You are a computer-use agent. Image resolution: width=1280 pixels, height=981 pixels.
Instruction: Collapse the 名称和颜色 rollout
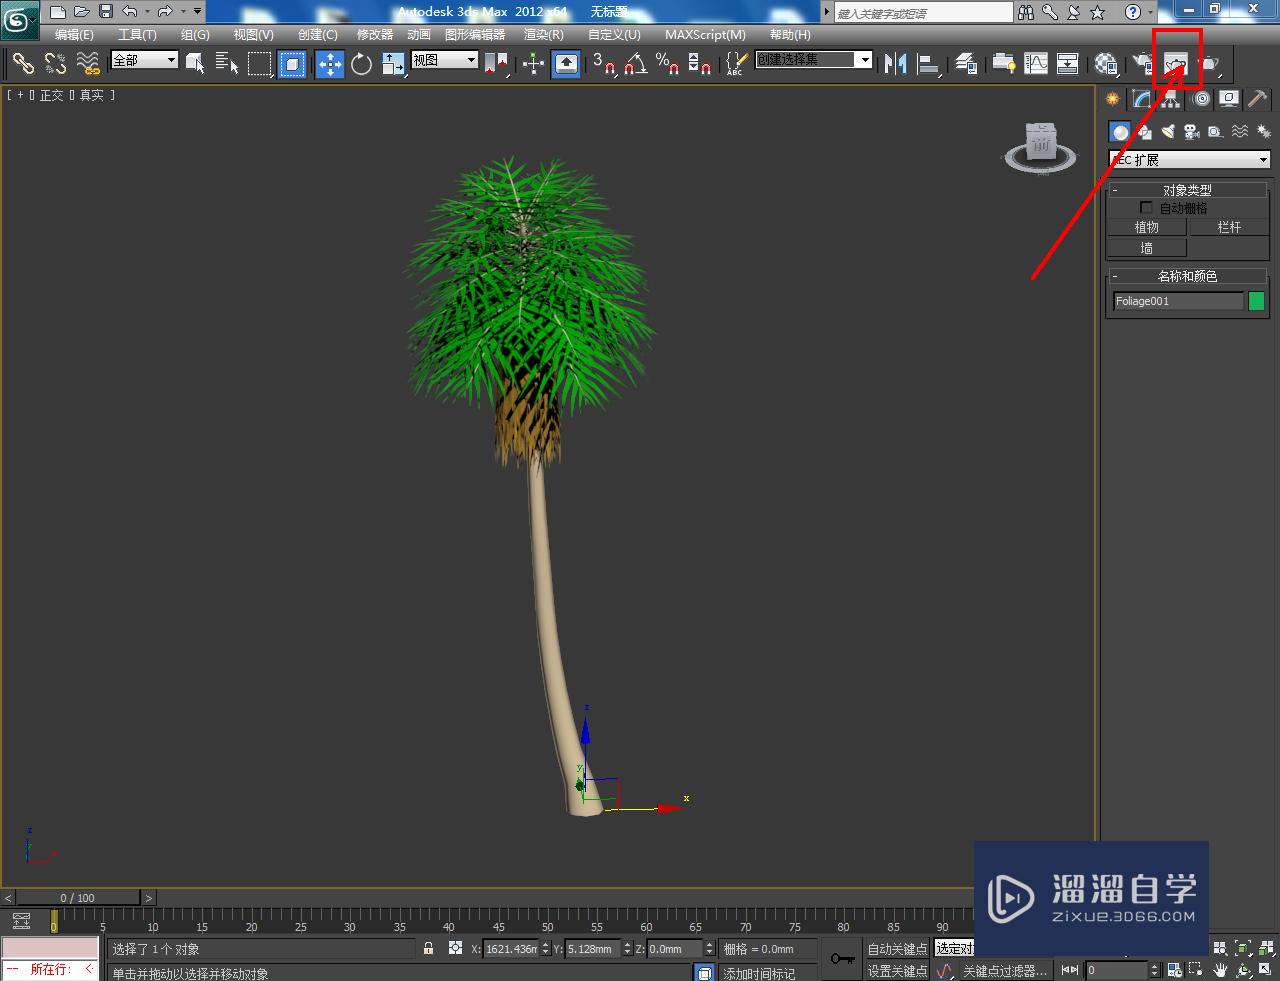pos(1187,276)
